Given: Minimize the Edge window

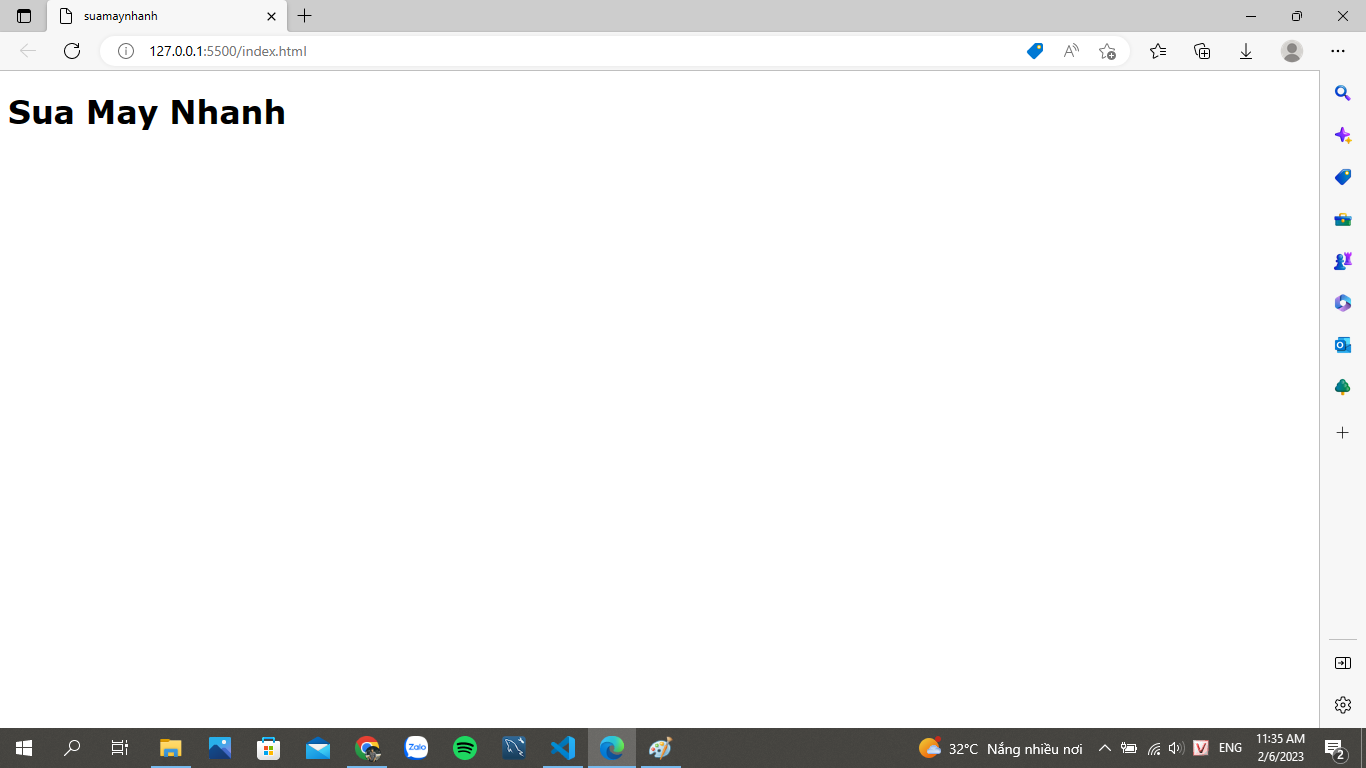Looking at the screenshot, I should click(1251, 16).
